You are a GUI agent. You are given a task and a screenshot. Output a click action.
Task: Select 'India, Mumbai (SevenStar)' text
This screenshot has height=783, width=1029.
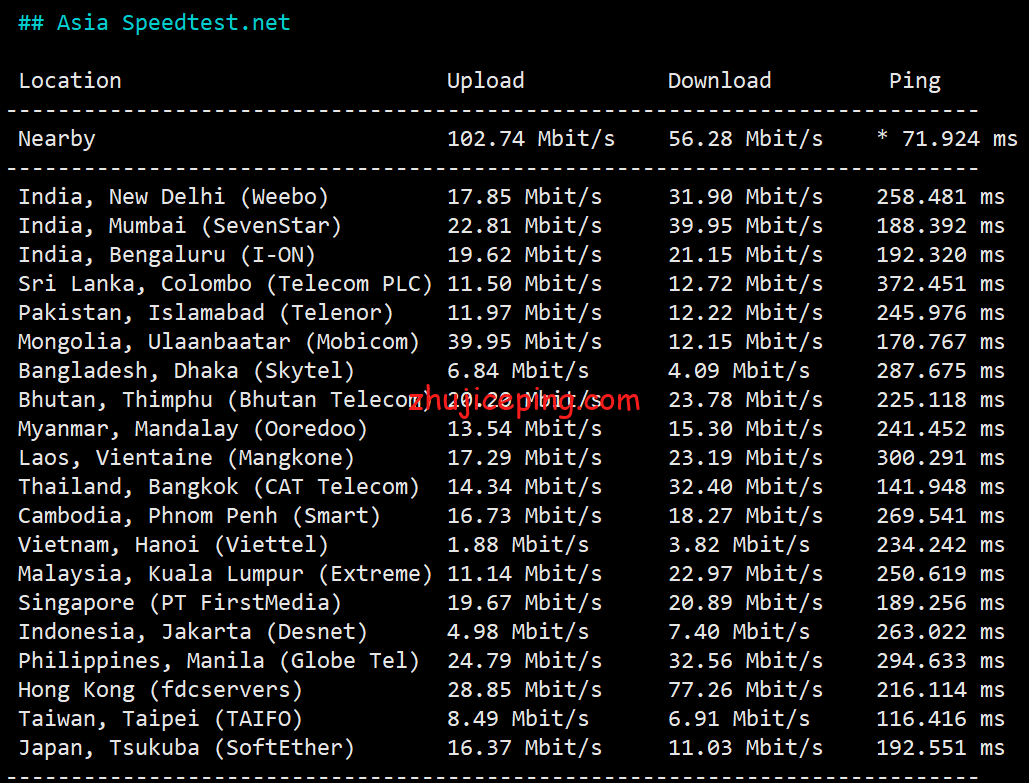[x=180, y=226]
